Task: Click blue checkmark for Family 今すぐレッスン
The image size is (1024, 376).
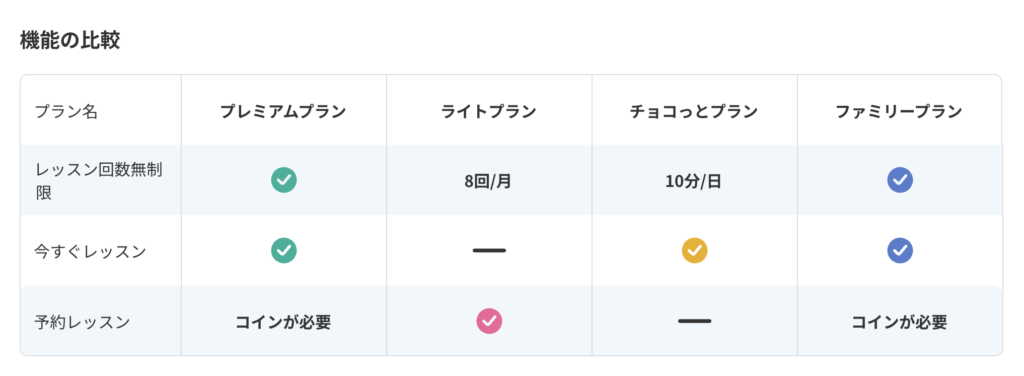Action: click(x=900, y=251)
